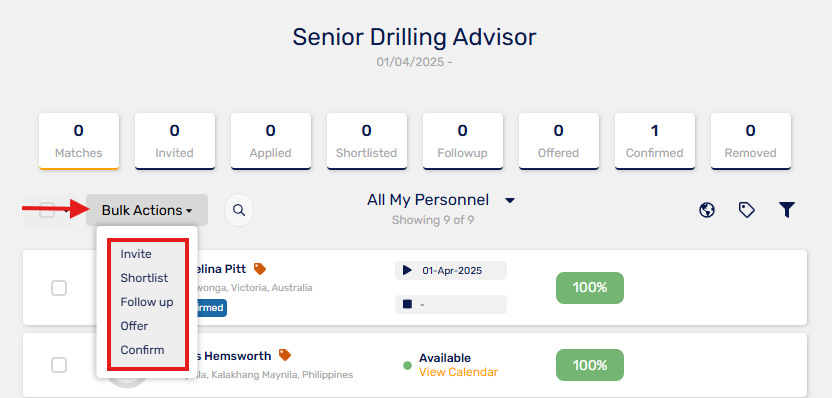Click the tag filter icon in toolbar

747,210
